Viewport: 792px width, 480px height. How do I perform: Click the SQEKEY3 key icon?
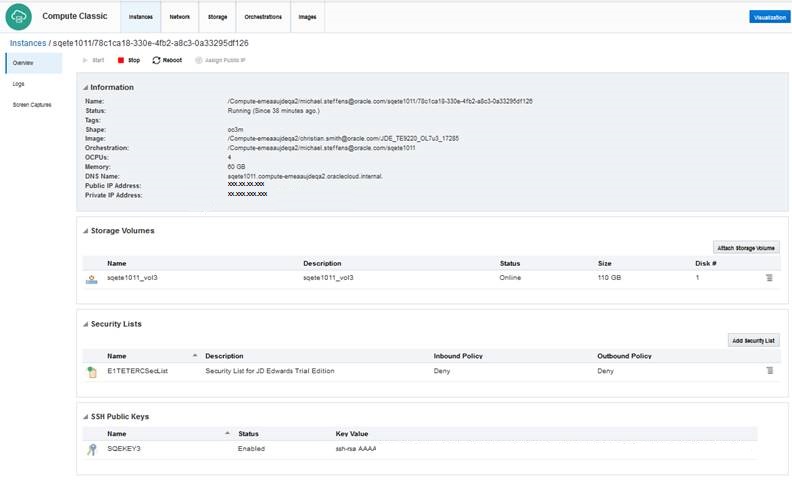click(91, 449)
